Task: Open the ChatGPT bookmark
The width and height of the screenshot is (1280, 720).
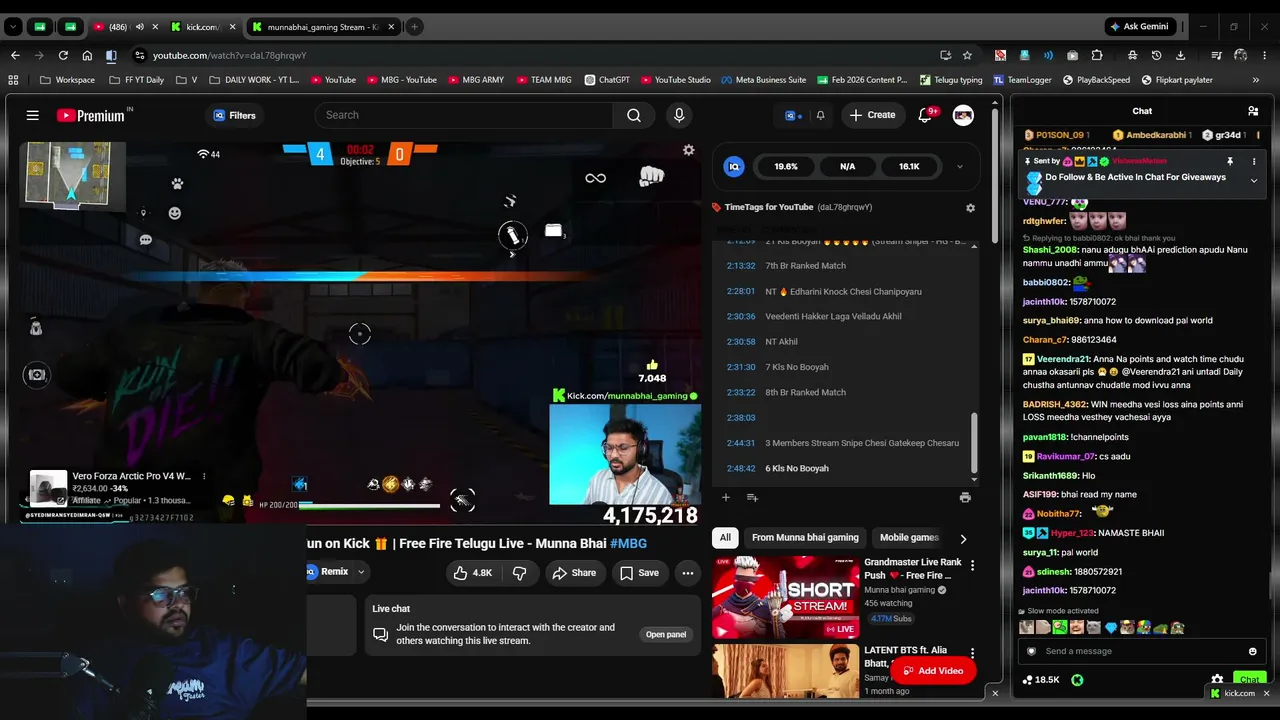Action: click(x=606, y=80)
